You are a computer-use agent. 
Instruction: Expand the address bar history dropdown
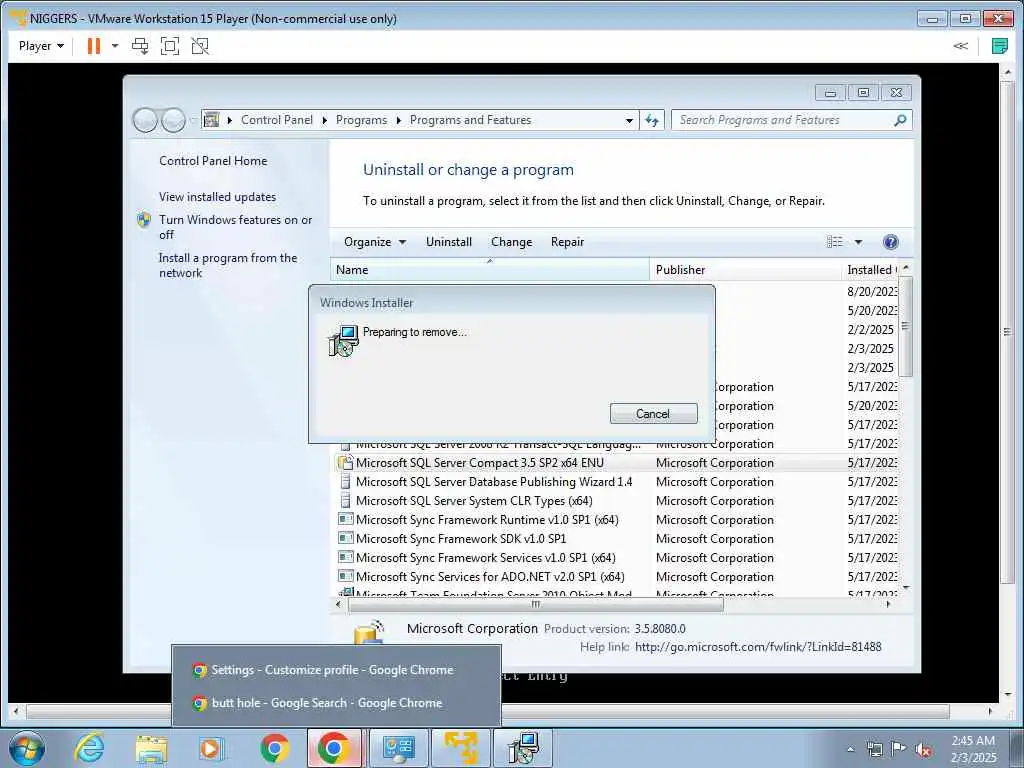629,120
